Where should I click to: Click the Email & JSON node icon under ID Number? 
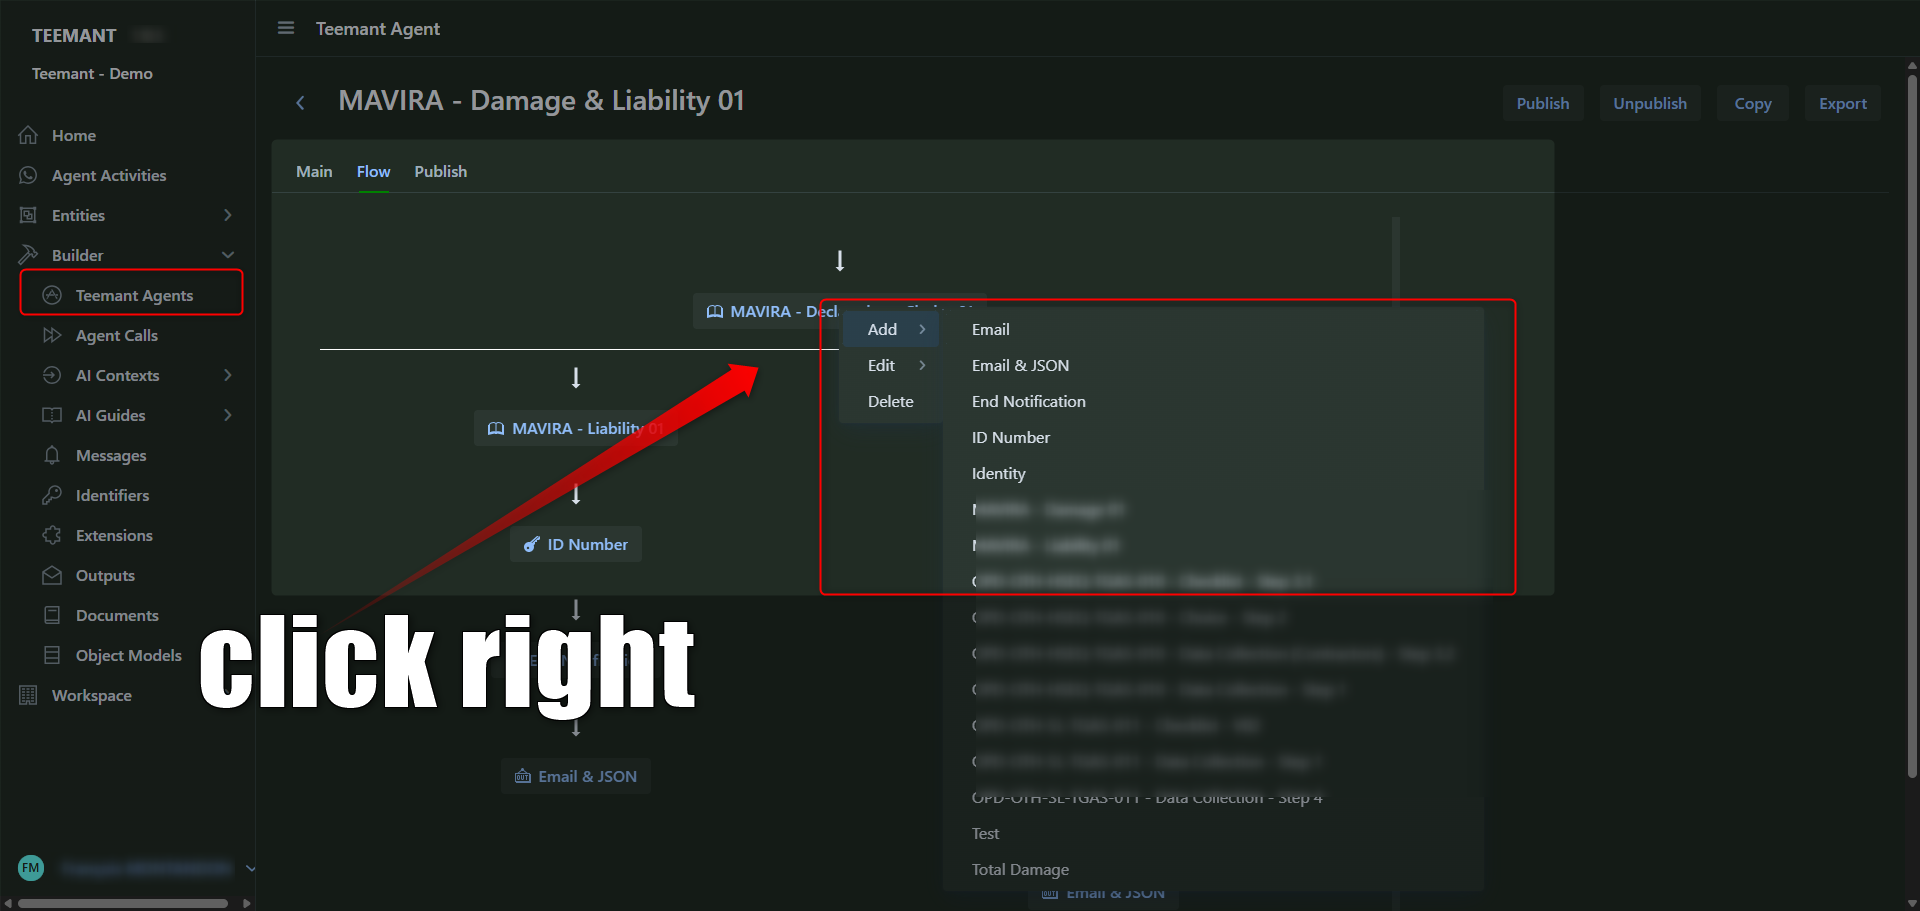523,776
